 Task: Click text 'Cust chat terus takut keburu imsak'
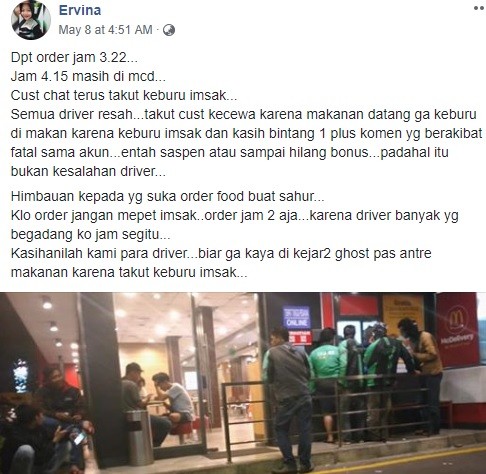[x=118, y=95]
